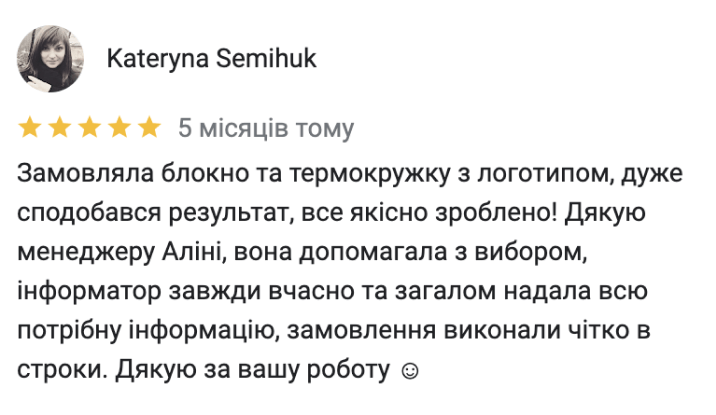Image resolution: width=716 pixels, height=415 pixels.
Task: Click the first rating star
Action: tap(29, 128)
